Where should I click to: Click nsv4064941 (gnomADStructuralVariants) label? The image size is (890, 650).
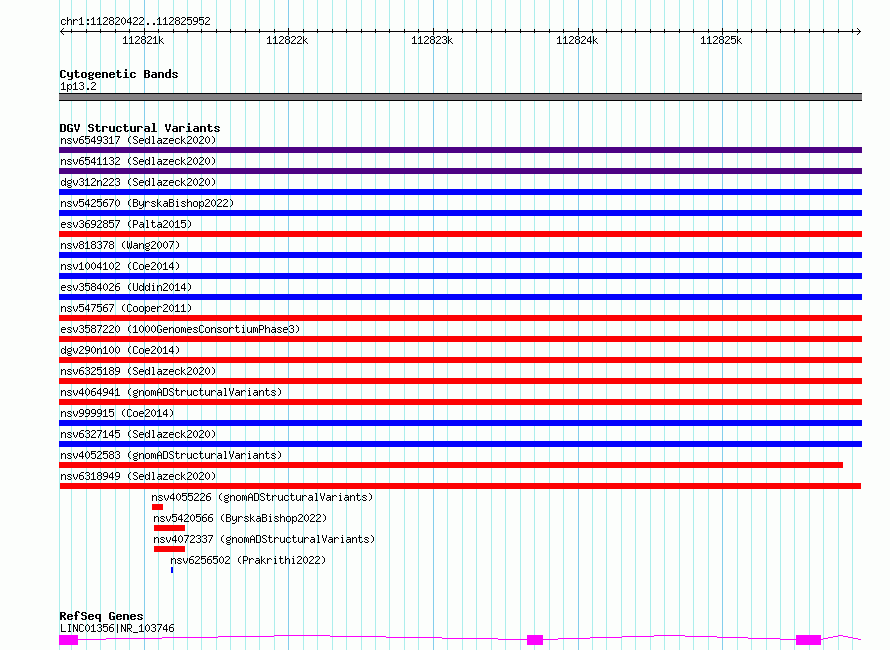tap(171, 392)
